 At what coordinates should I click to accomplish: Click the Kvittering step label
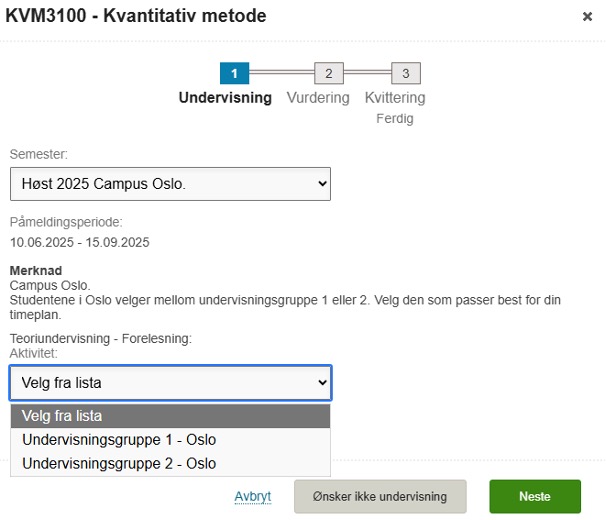395,98
